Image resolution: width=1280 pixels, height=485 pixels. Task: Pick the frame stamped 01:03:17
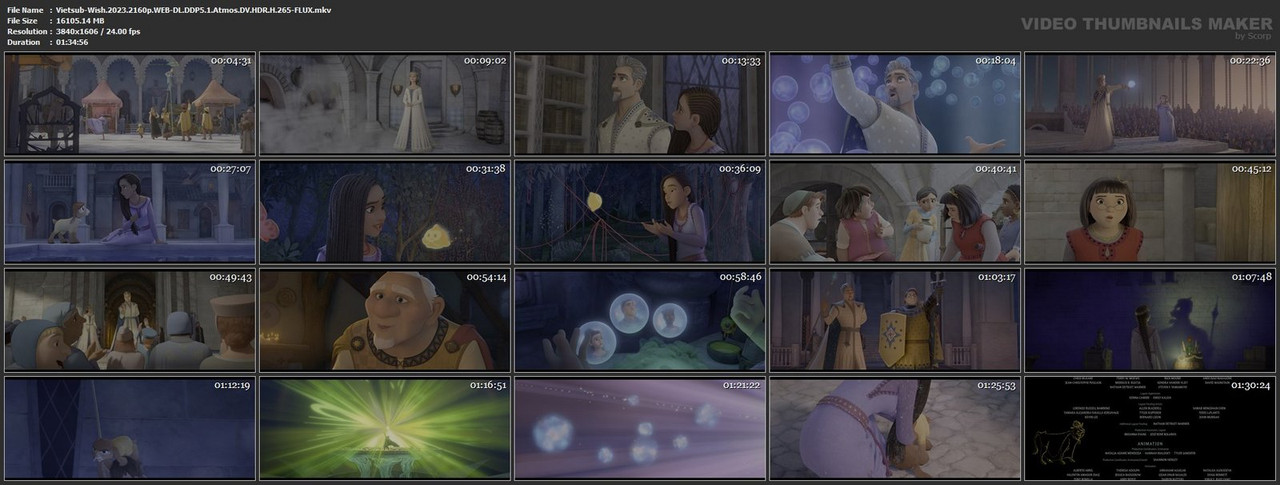tap(894, 319)
